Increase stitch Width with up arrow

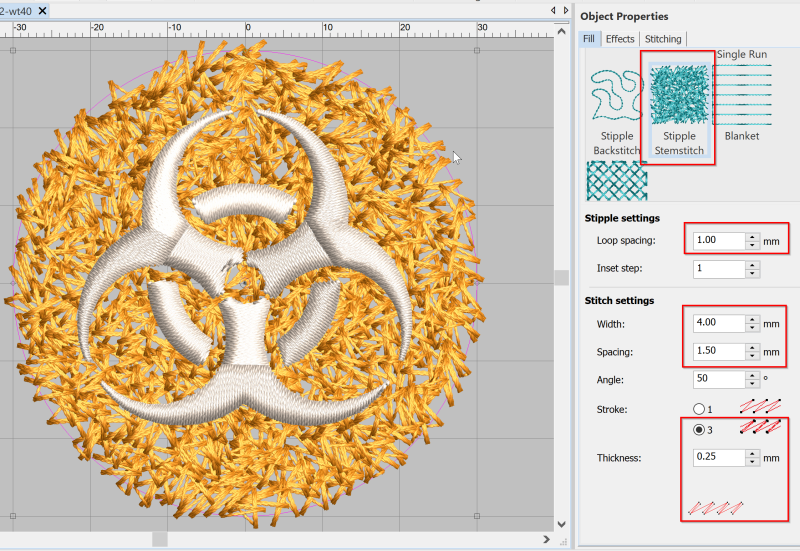pos(753,319)
